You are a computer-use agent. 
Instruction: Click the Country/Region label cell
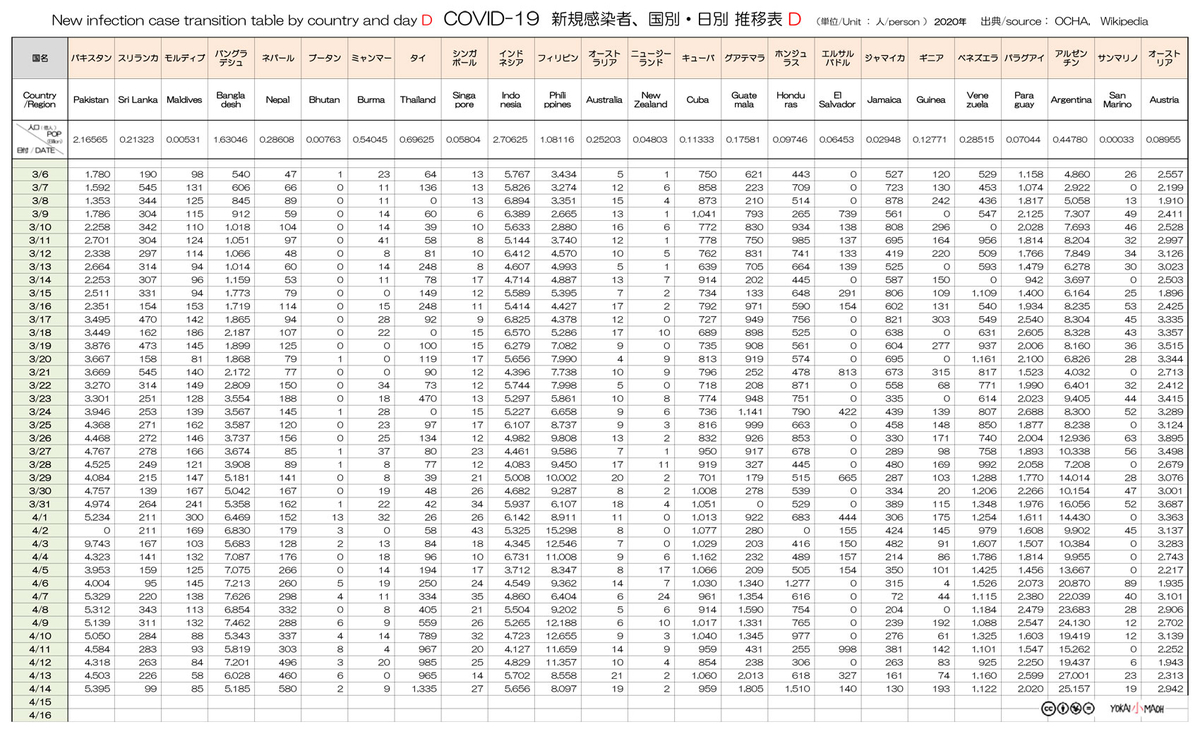[x=40, y=100]
